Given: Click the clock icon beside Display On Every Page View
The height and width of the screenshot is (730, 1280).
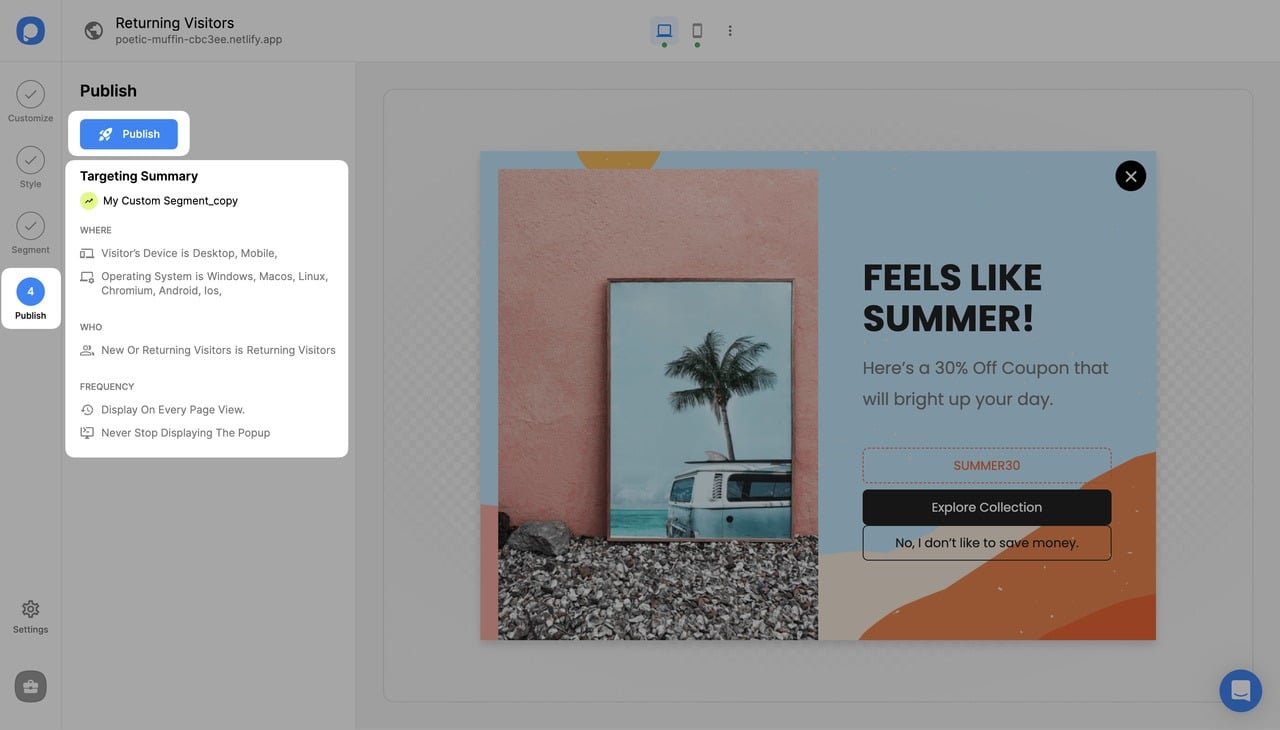Looking at the screenshot, I should (87, 410).
